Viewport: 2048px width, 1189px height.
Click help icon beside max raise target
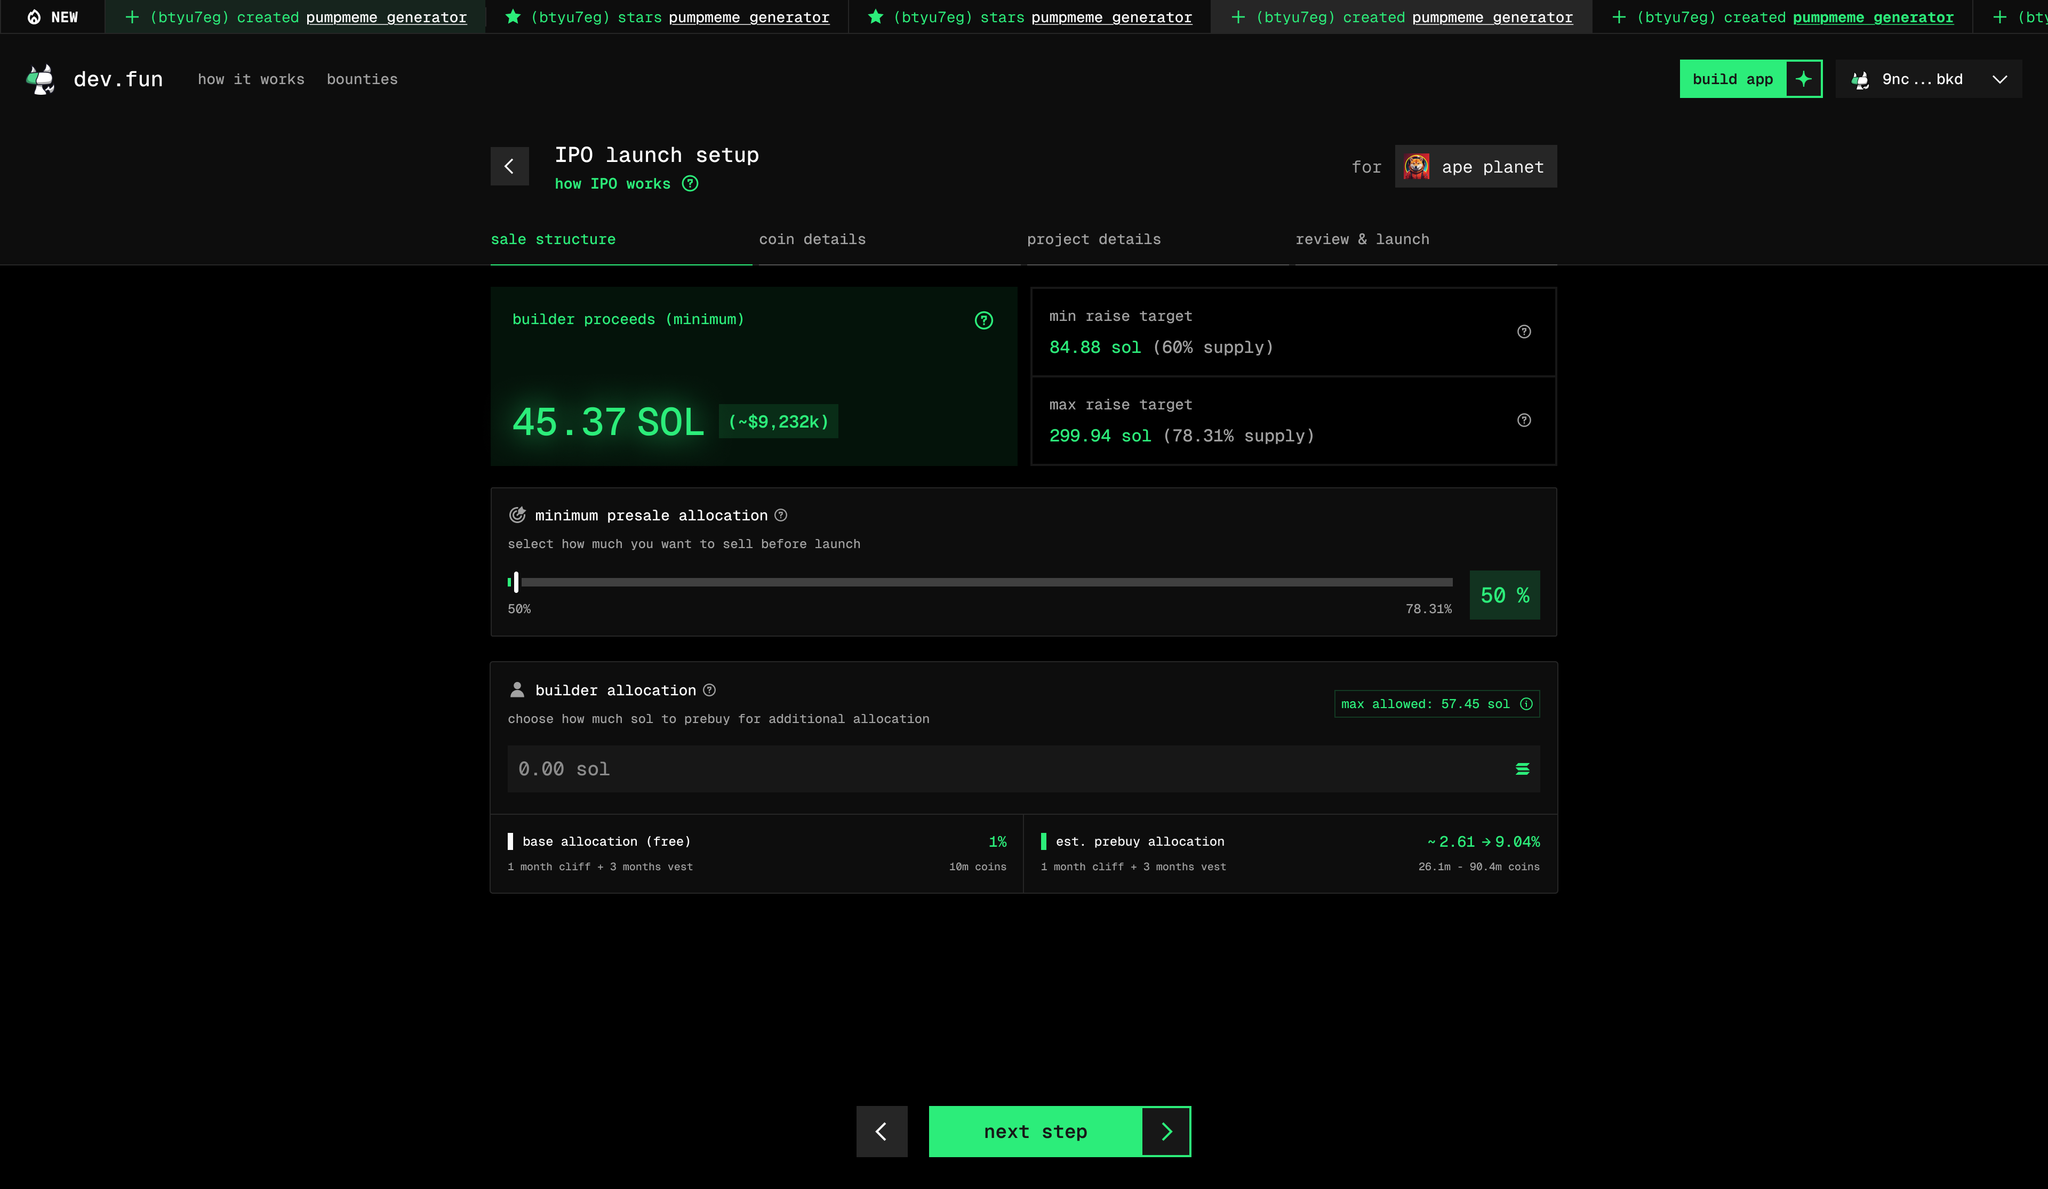point(1524,420)
